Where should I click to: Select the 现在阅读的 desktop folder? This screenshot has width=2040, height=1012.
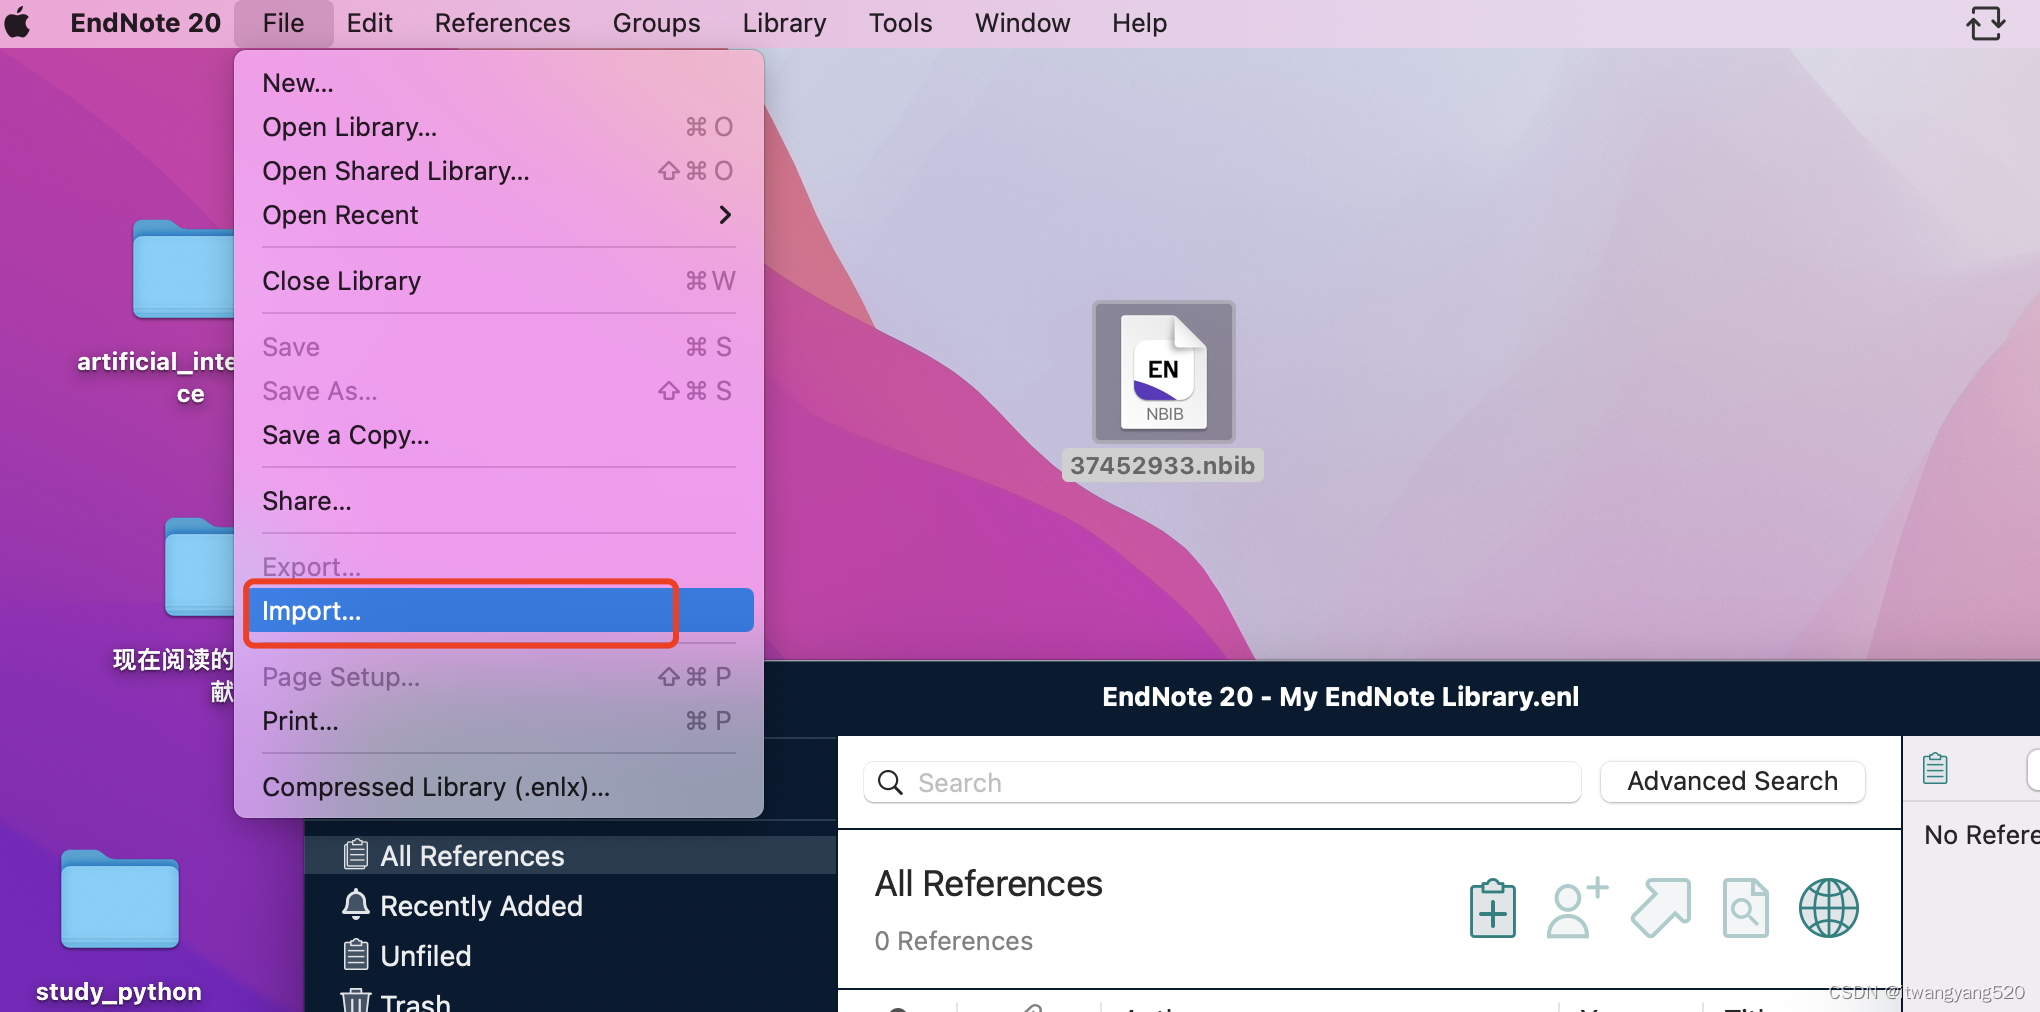tap(200, 567)
